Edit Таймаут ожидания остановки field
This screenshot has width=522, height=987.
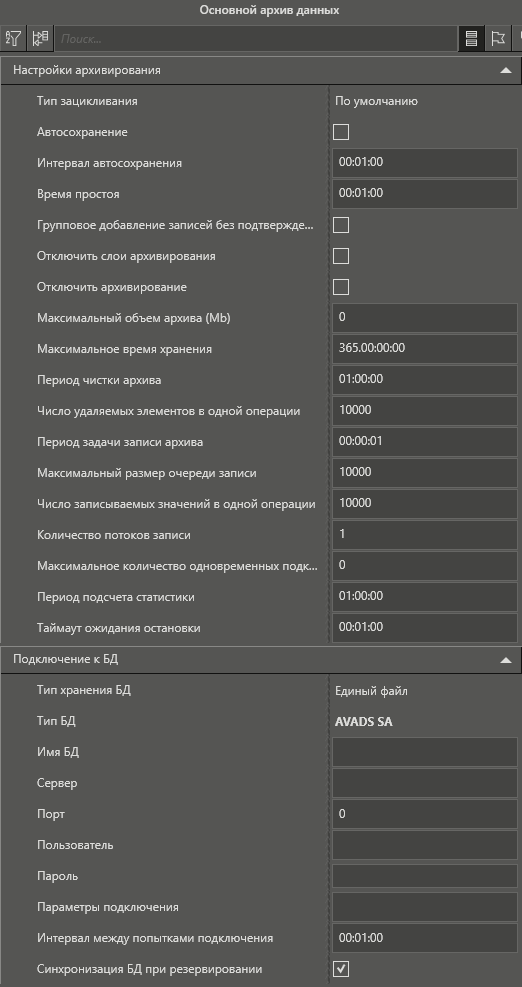(x=425, y=628)
